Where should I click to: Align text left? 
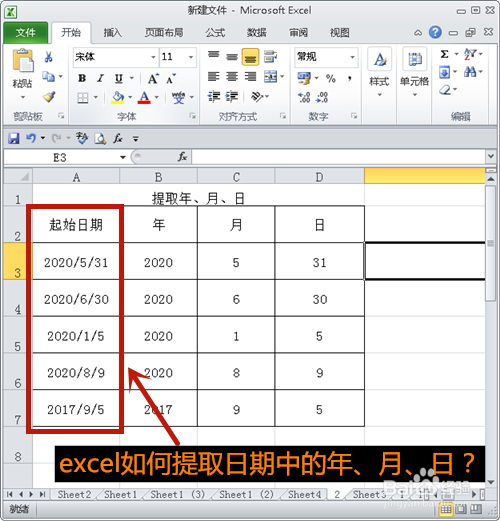point(213,77)
